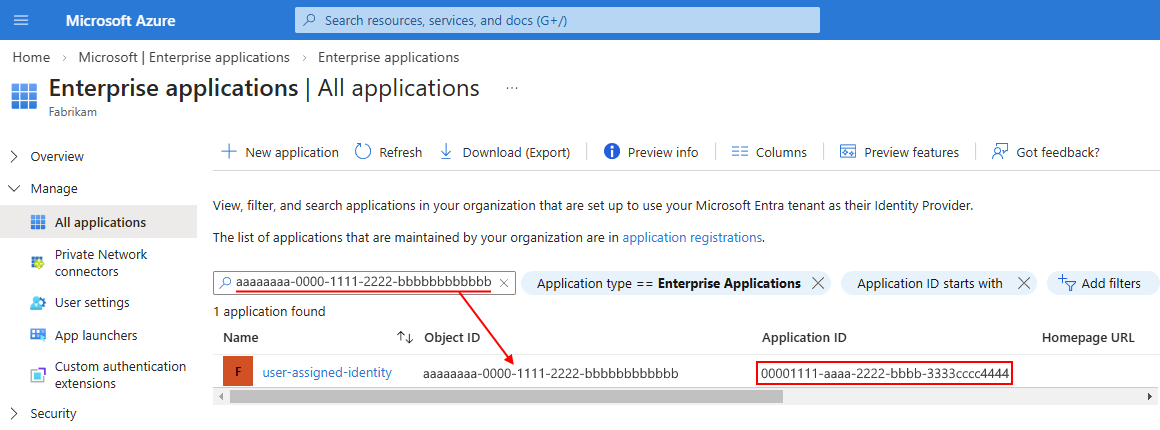Click the Preview features window icon
Screen dimensions: 1160x430
[x=848, y=152]
